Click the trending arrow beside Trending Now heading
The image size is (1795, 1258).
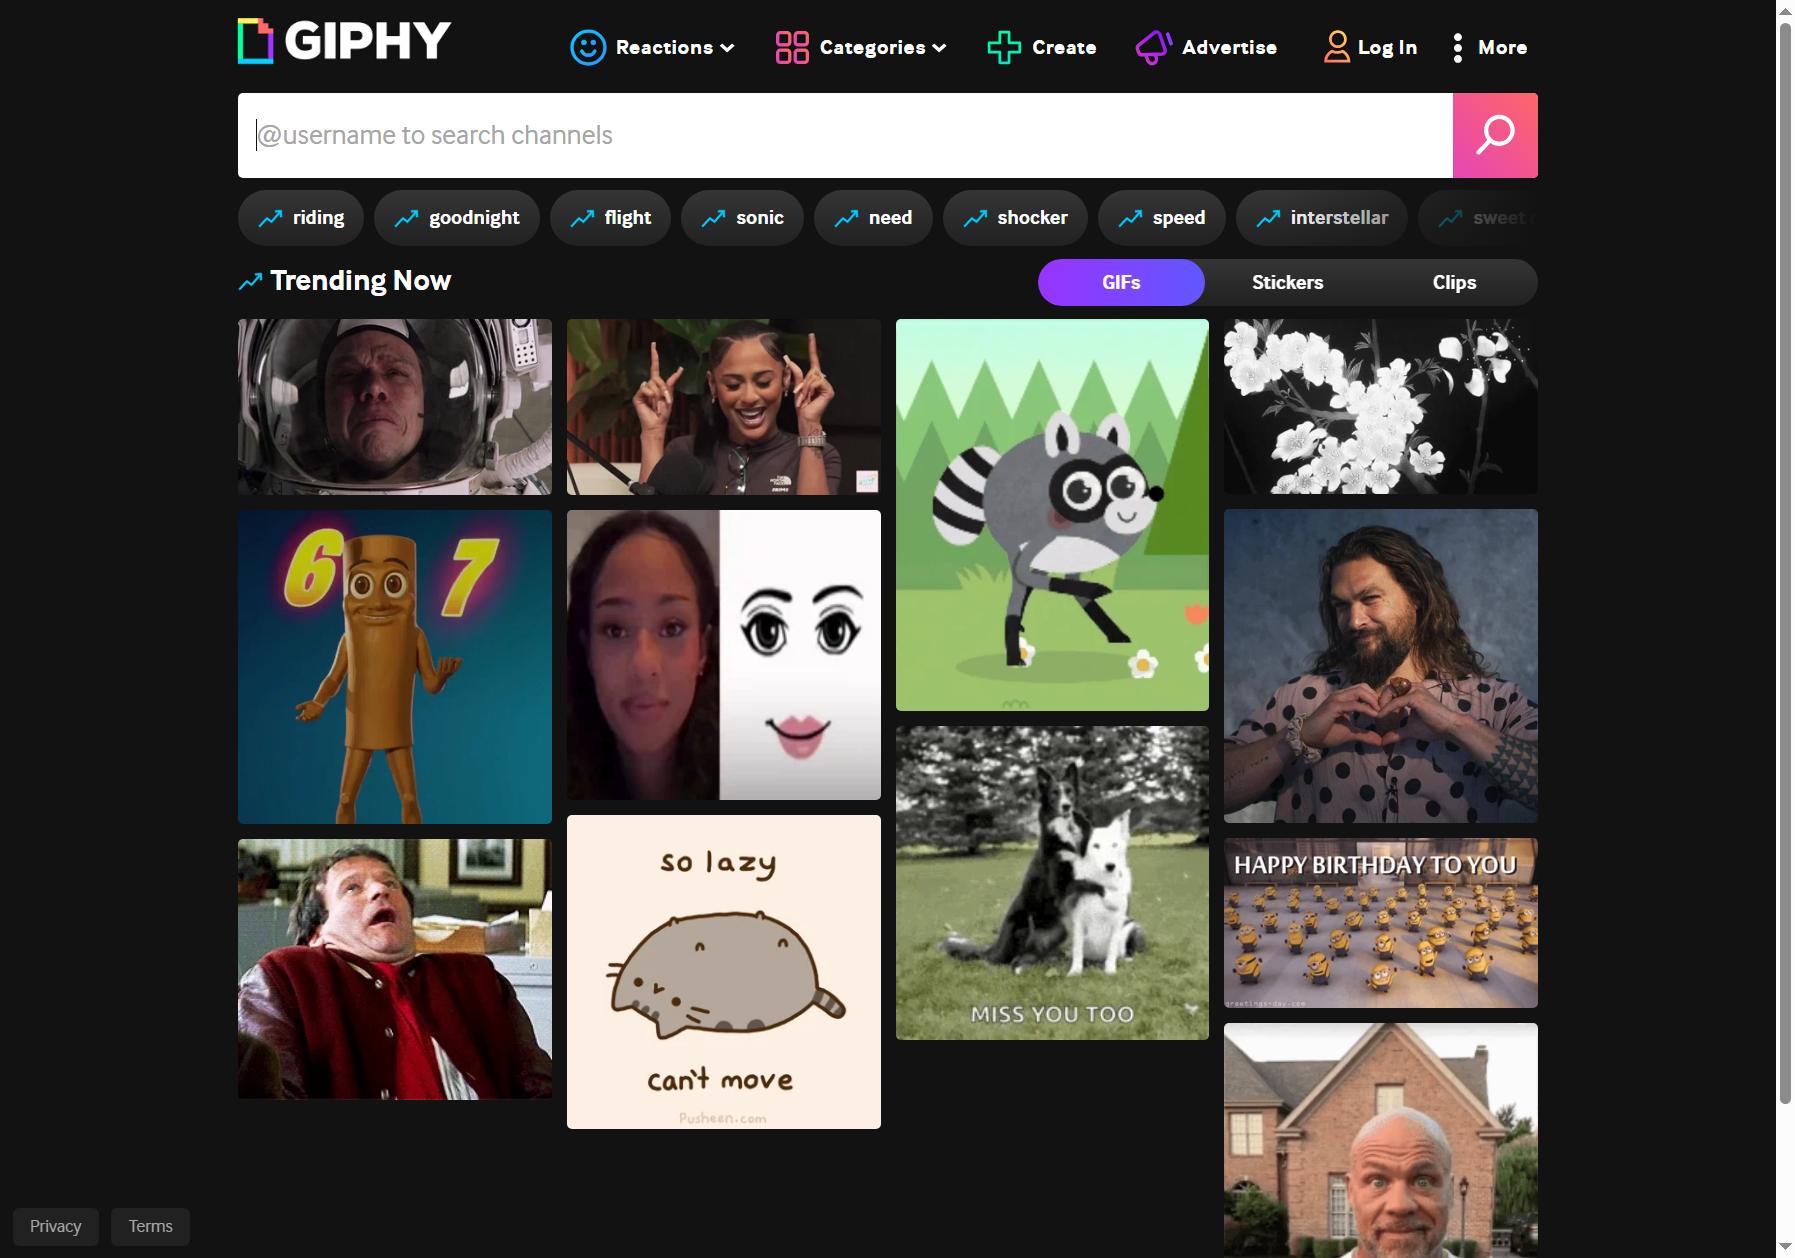[x=250, y=282]
